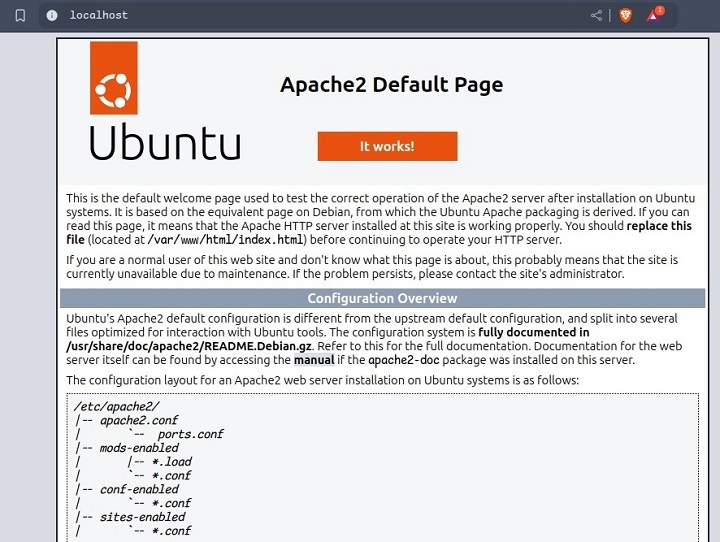Image resolution: width=720 pixels, height=542 pixels.
Task: Click the Ubuntu wordmark under the logo
Action: [165, 142]
